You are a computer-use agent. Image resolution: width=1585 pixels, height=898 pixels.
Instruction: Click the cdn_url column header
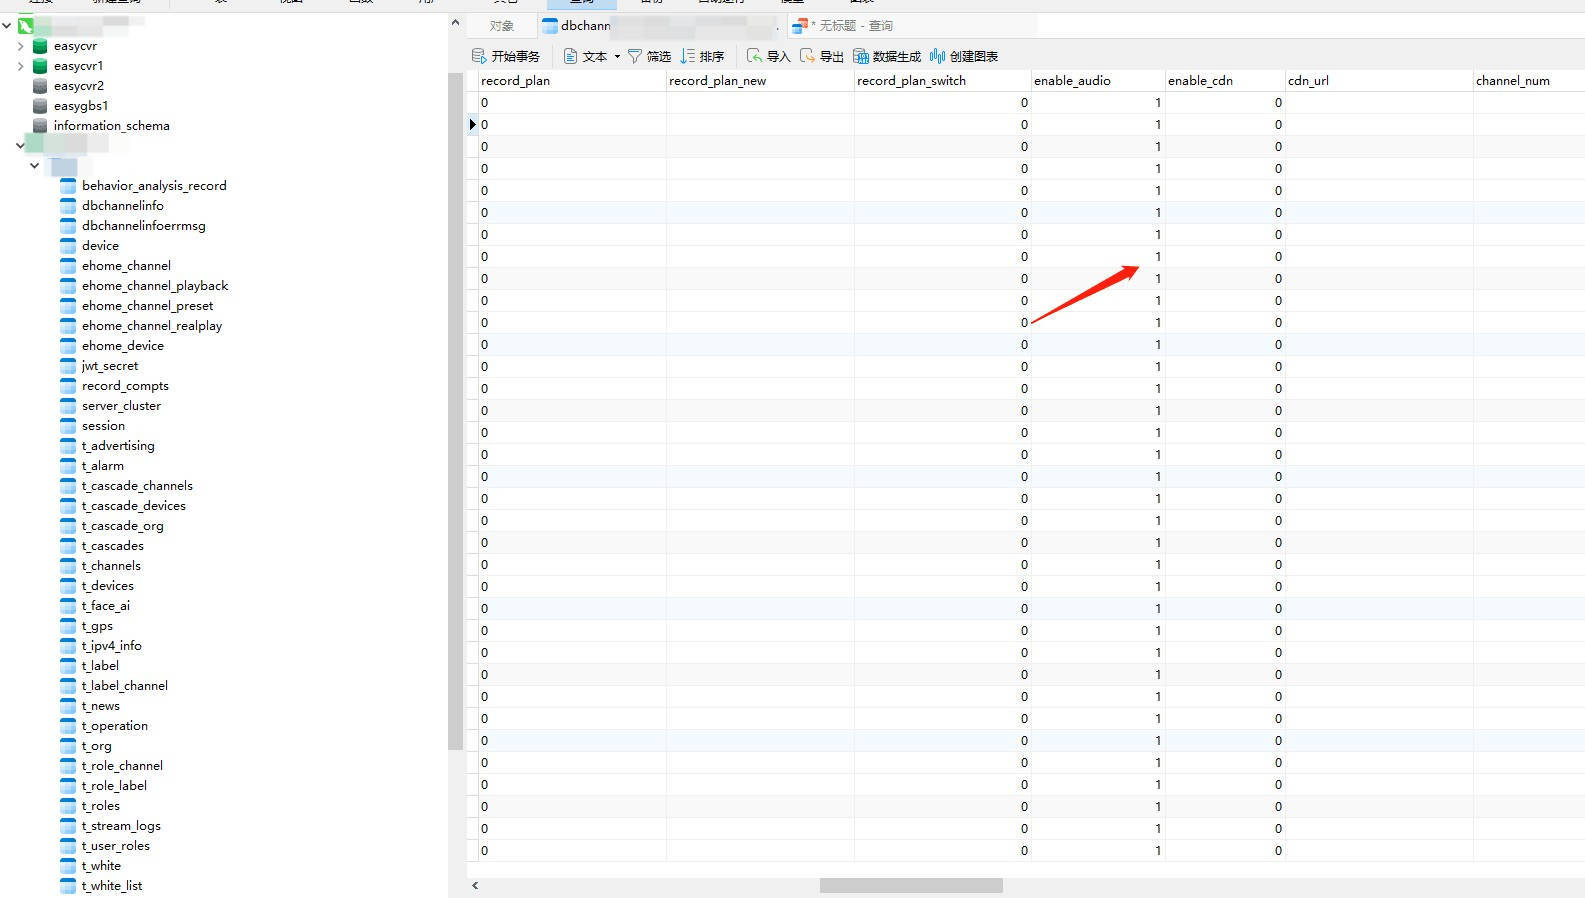click(1379, 81)
